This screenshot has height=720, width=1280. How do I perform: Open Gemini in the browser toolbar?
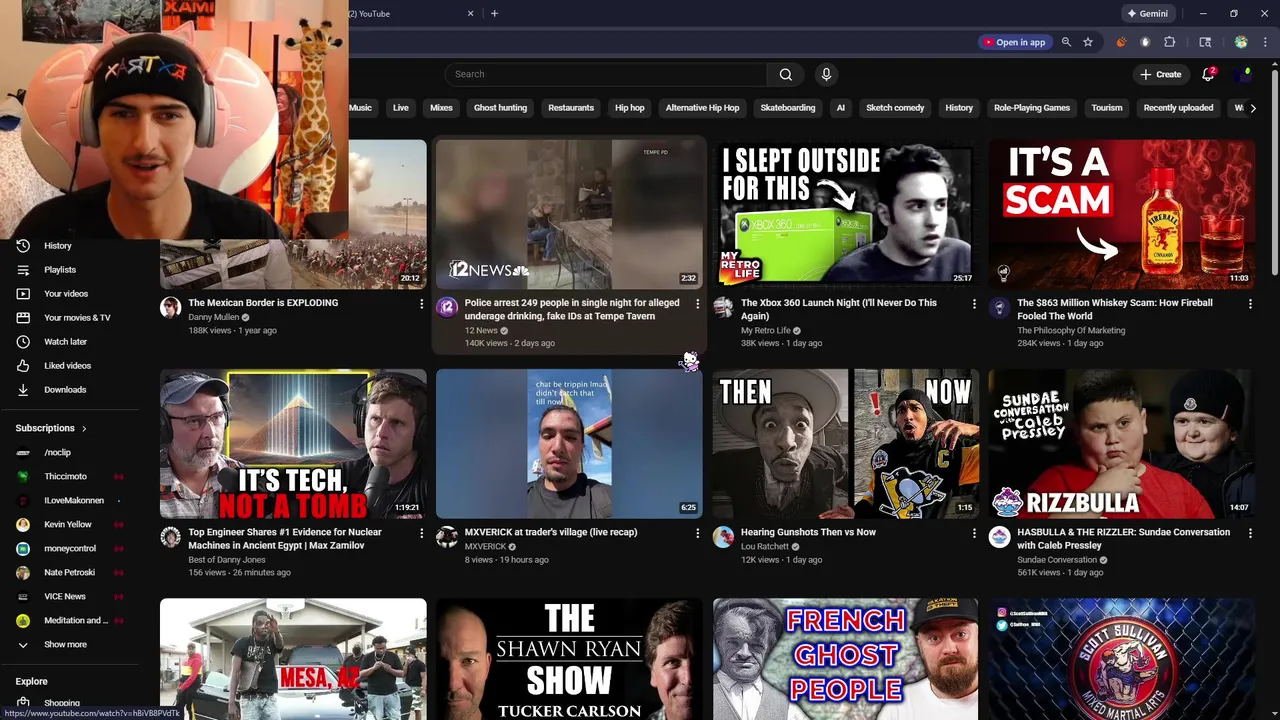pos(1147,14)
